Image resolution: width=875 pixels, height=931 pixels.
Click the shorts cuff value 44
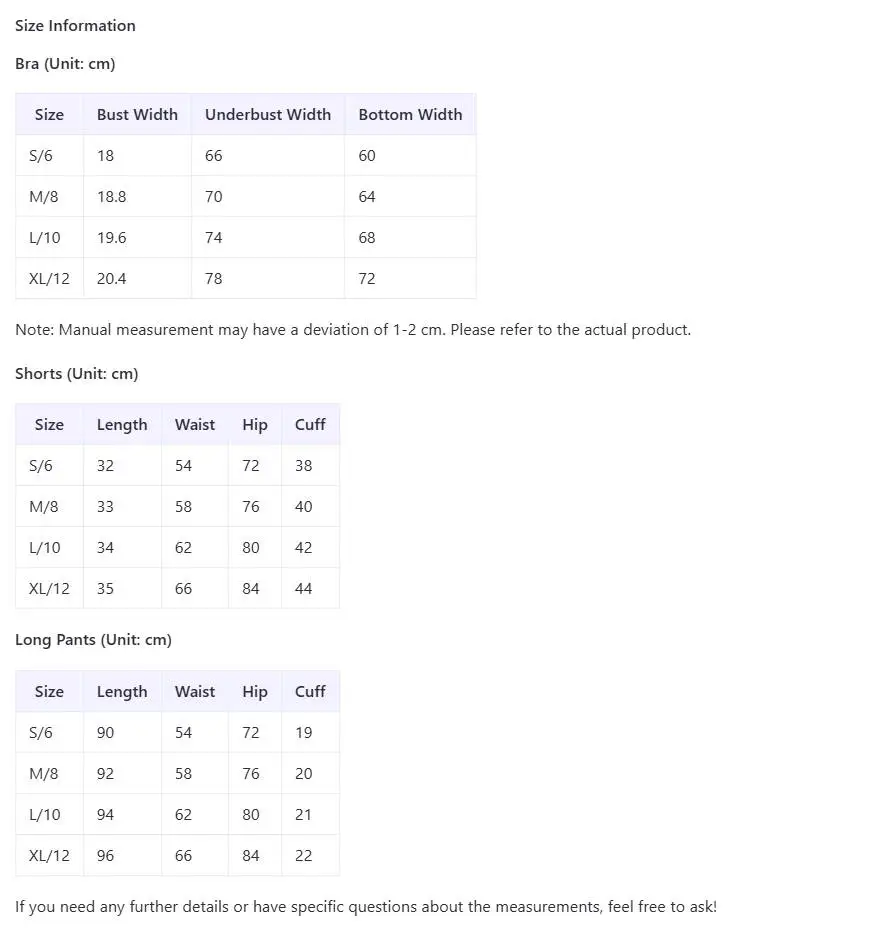304,589
